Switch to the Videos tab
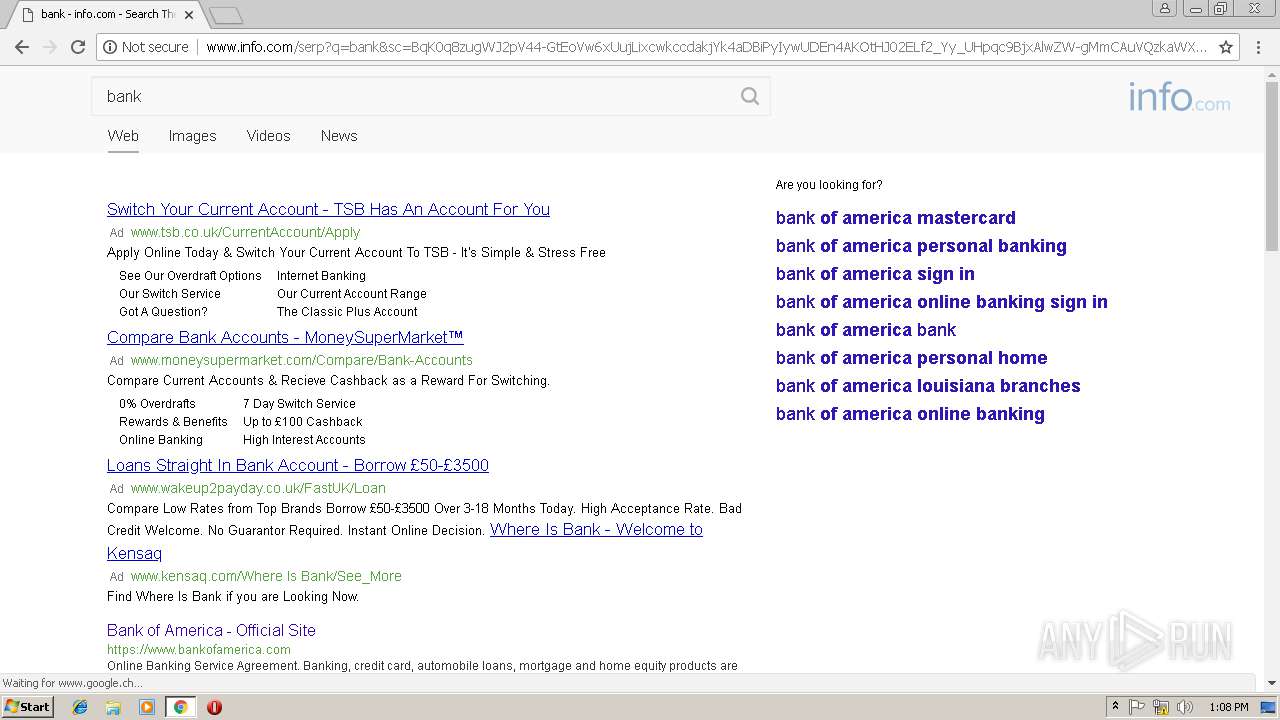 tap(268, 136)
